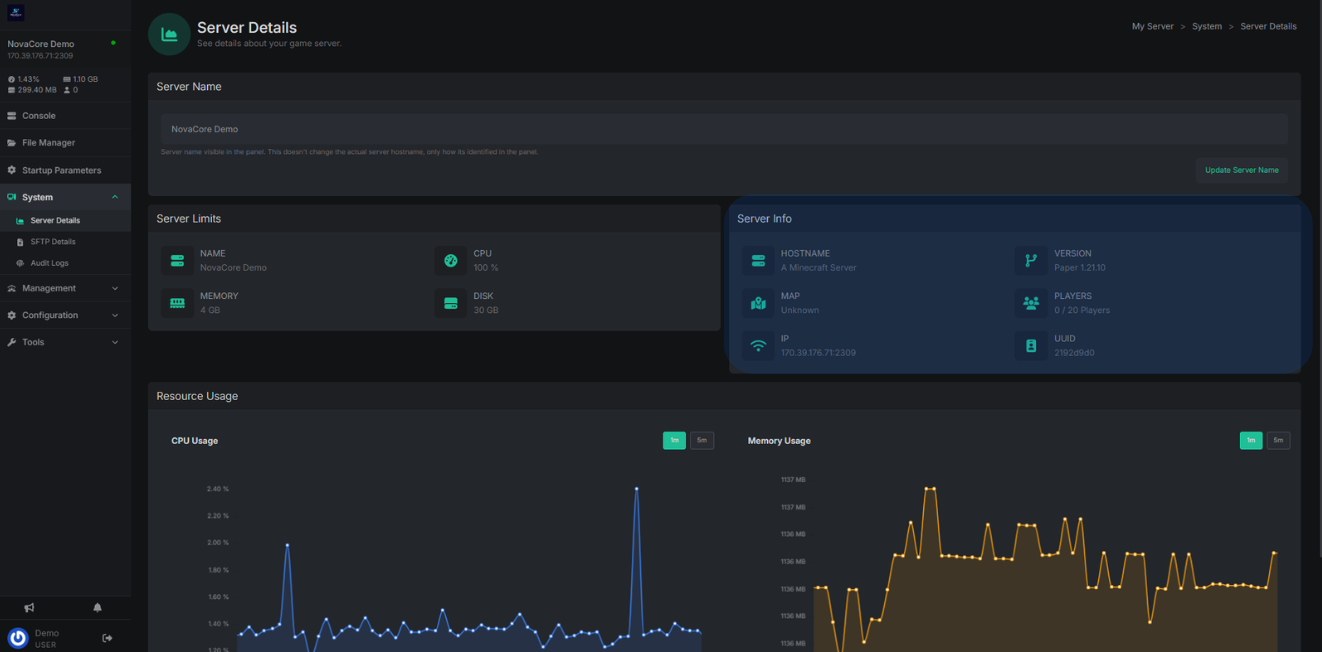The image size is (1322, 652).
Task: Switch CPU Usage chart to 5m
Action: click(x=702, y=440)
